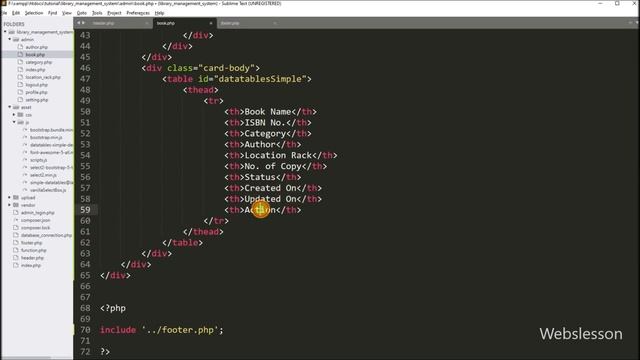Collapse the library_management_system root folder
Screen dimensions: 640x360
coord(5,32)
